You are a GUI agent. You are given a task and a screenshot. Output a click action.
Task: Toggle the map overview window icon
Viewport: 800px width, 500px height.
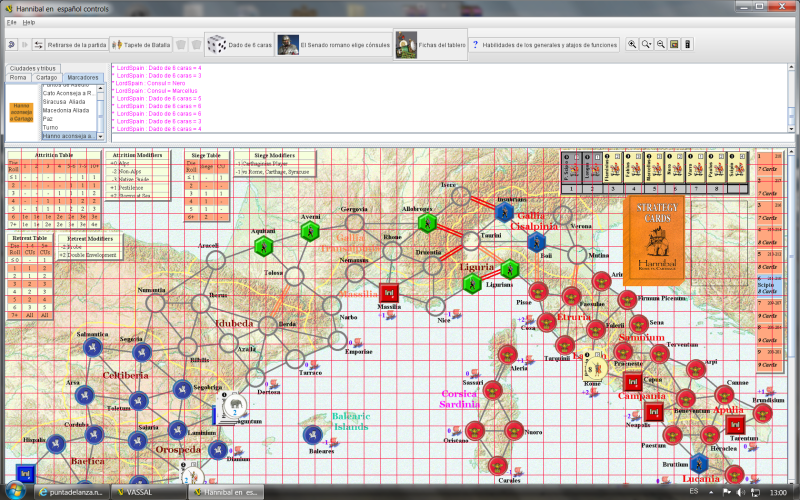[x=674, y=44]
